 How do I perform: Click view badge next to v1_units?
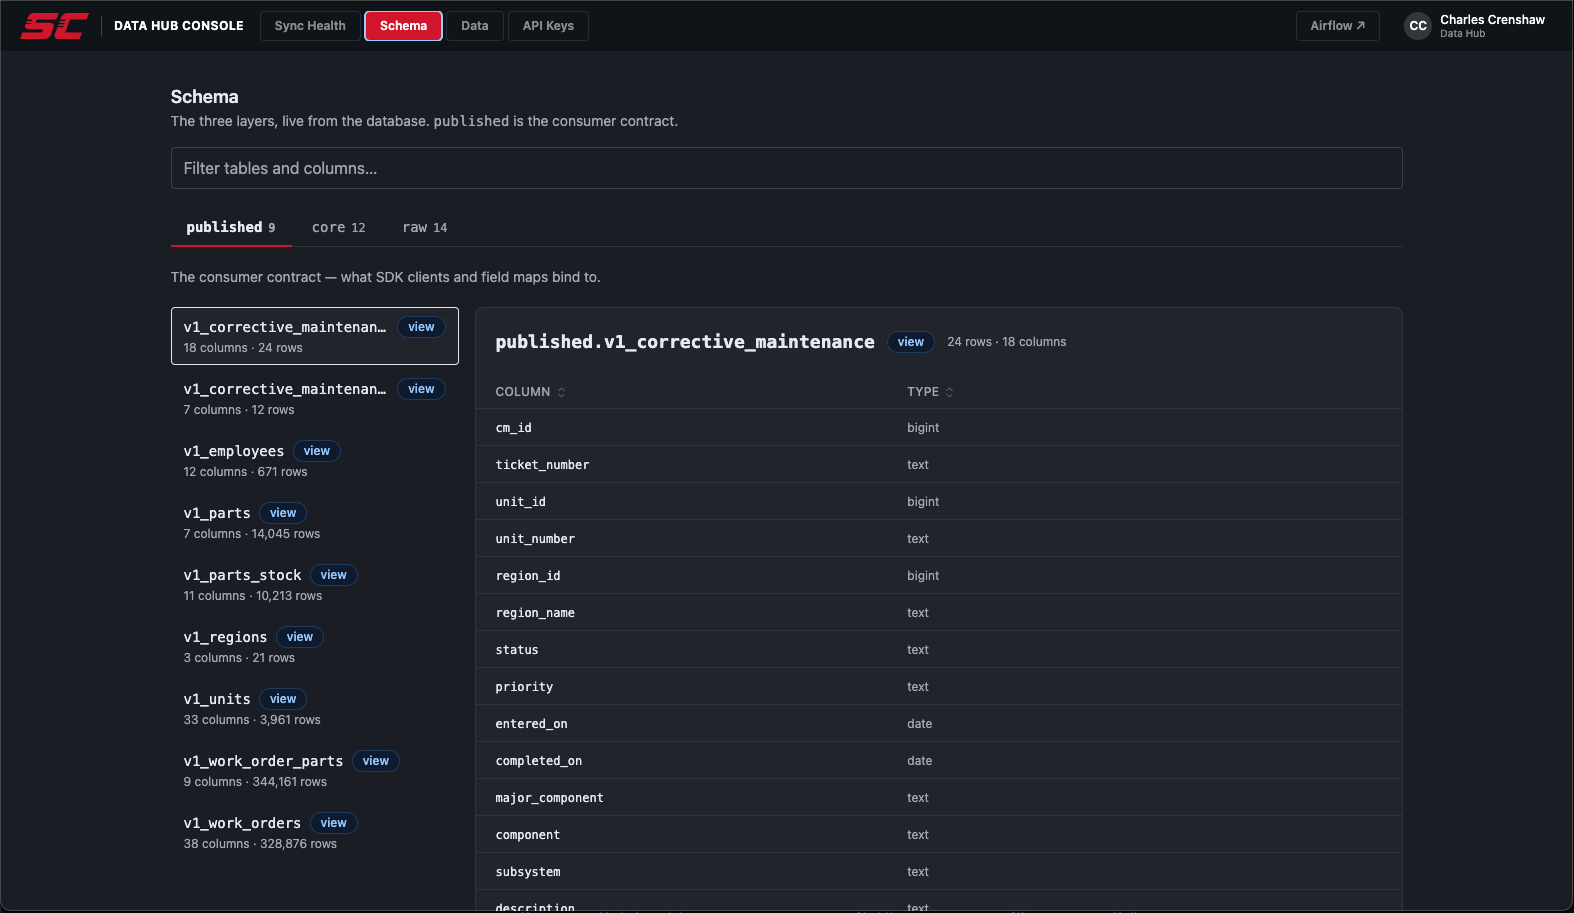pos(283,699)
